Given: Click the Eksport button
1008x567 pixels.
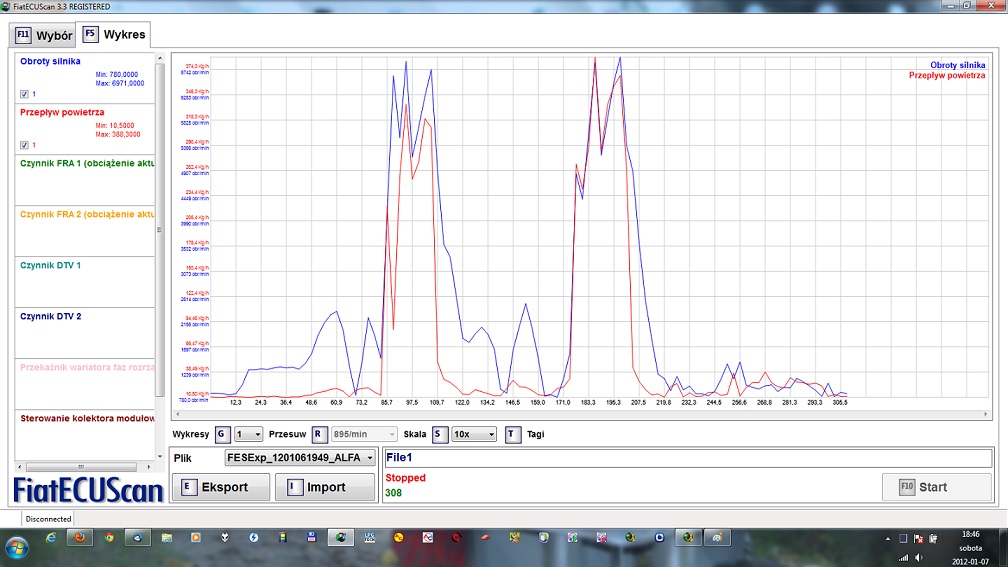Looking at the screenshot, I should [x=221, y=487].
